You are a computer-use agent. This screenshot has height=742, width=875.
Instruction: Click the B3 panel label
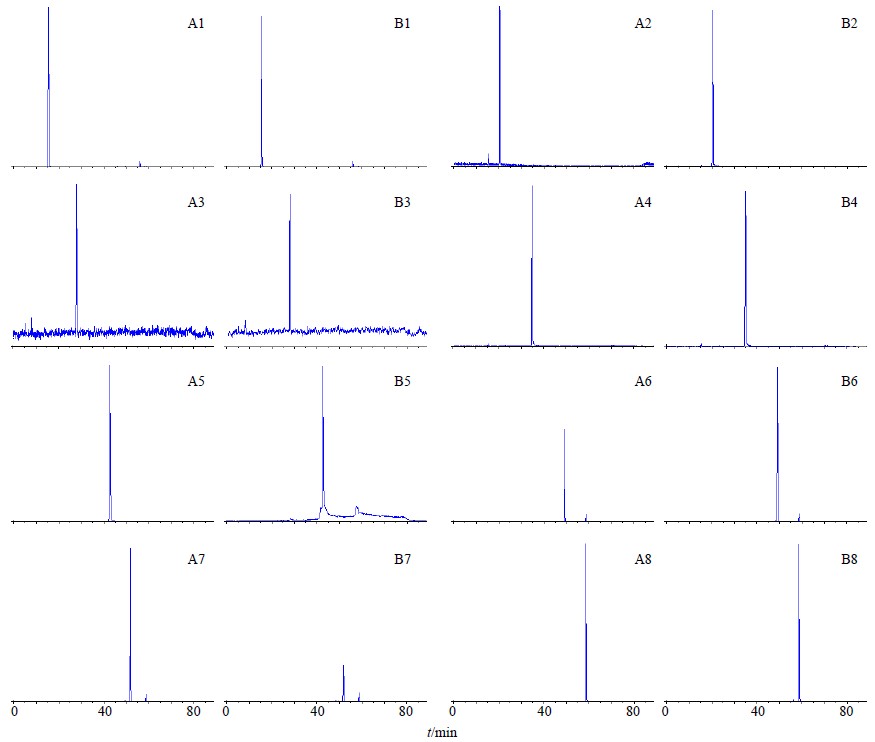pos(402,203)
